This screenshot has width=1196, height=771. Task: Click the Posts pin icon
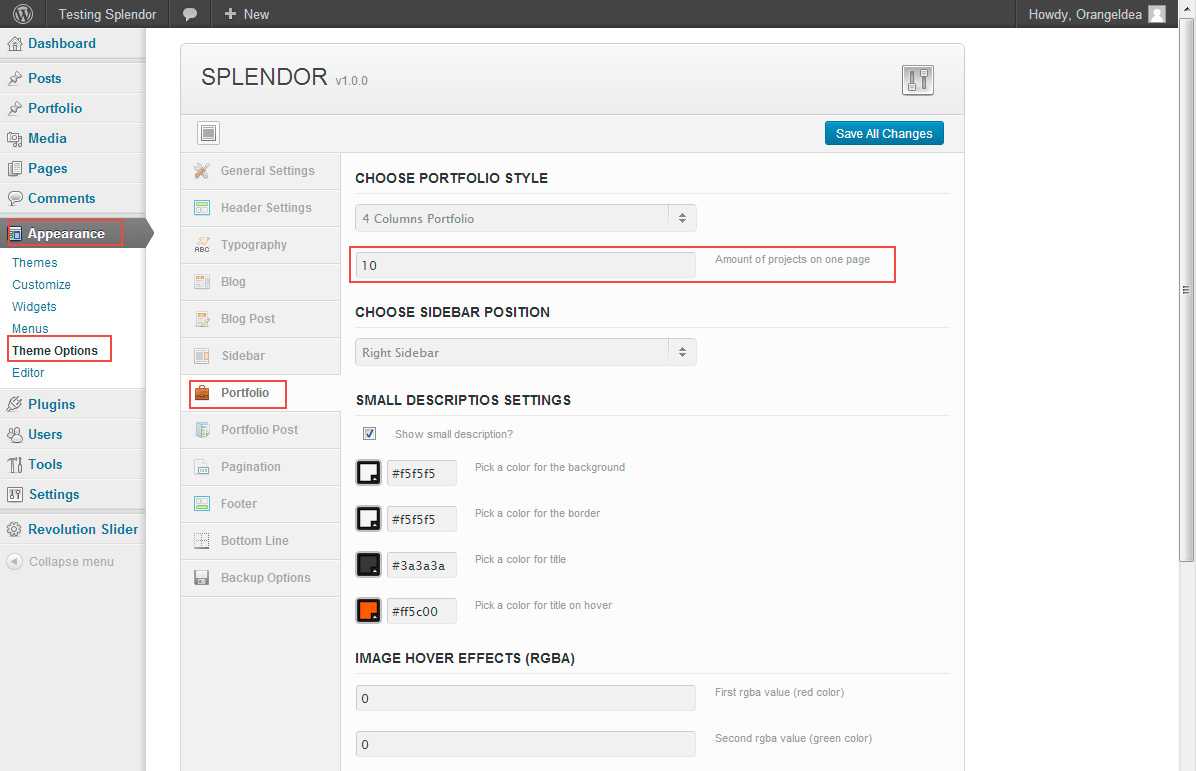coord(14,79)
